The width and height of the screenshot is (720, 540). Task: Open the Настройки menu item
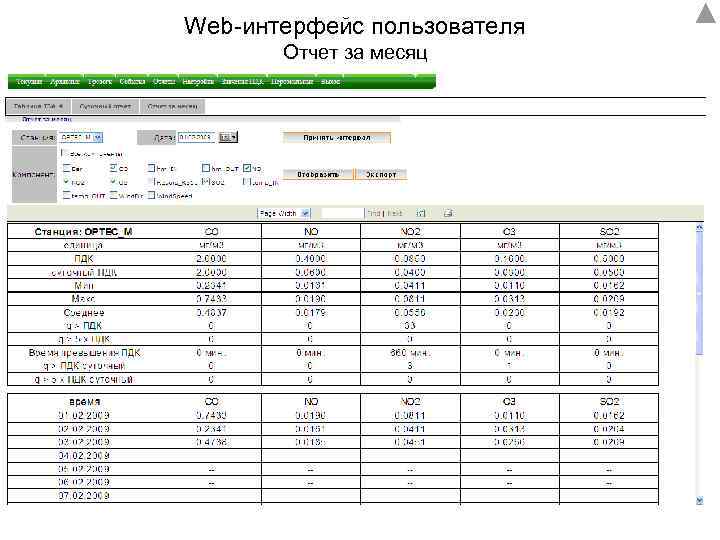(198, 82)
